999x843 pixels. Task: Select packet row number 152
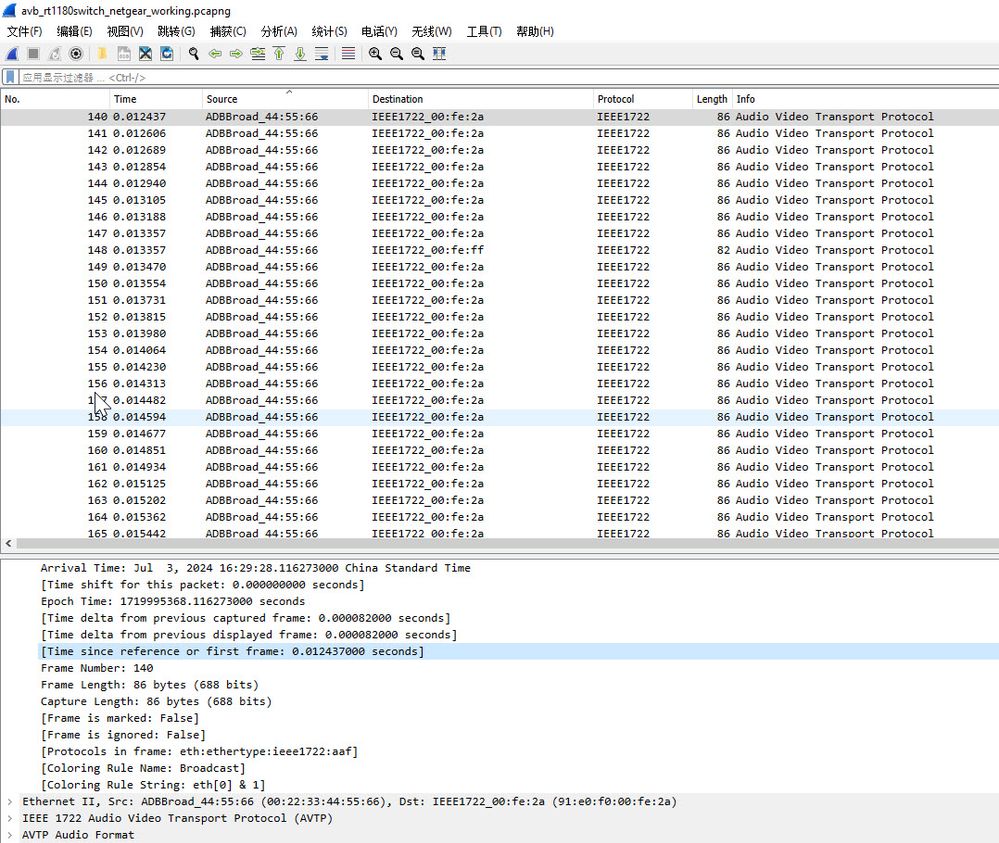point(500,317)
